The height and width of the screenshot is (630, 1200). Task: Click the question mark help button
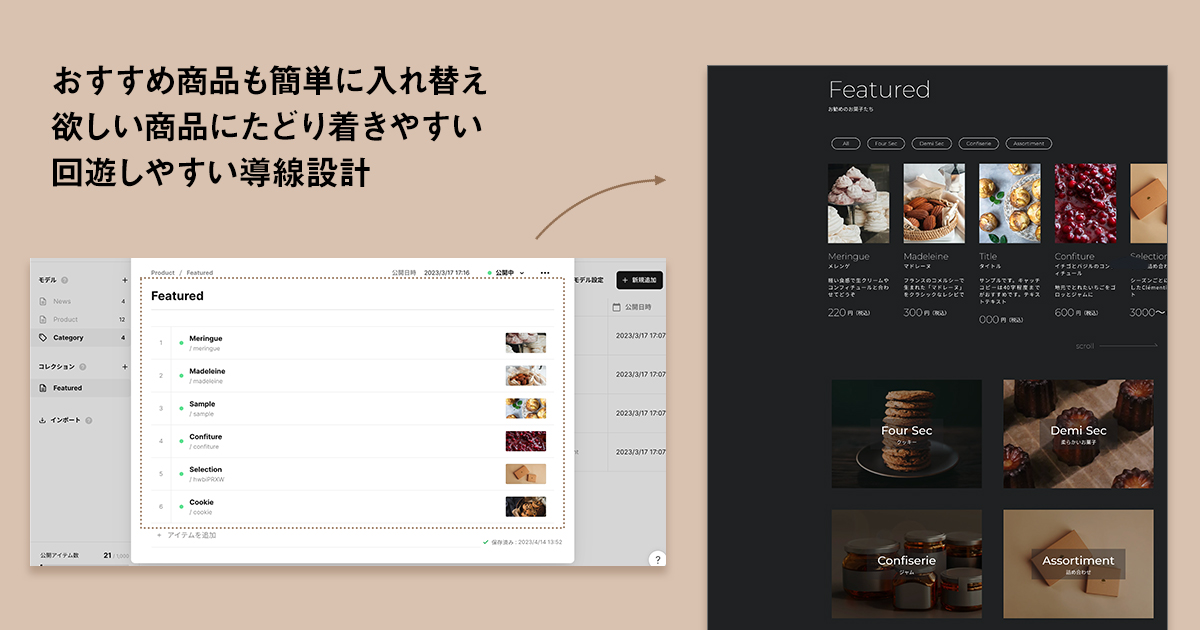click(657, 559)
